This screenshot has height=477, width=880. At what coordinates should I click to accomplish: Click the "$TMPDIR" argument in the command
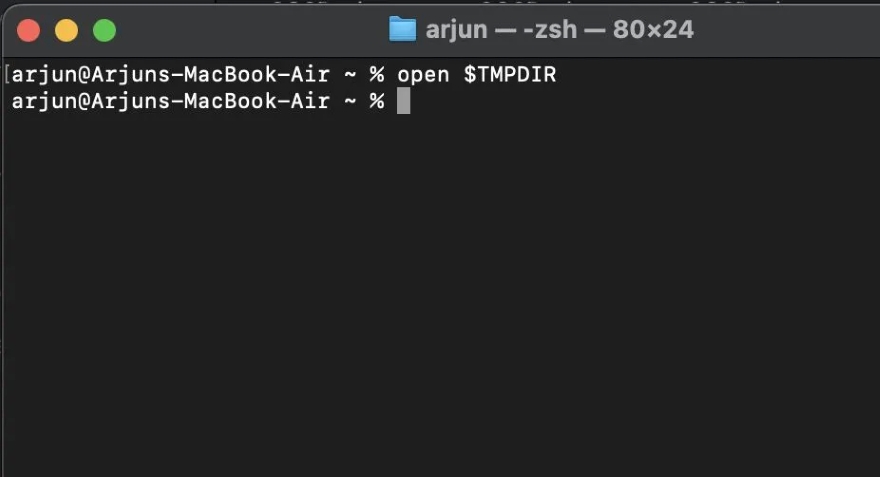tap(509, 75)
